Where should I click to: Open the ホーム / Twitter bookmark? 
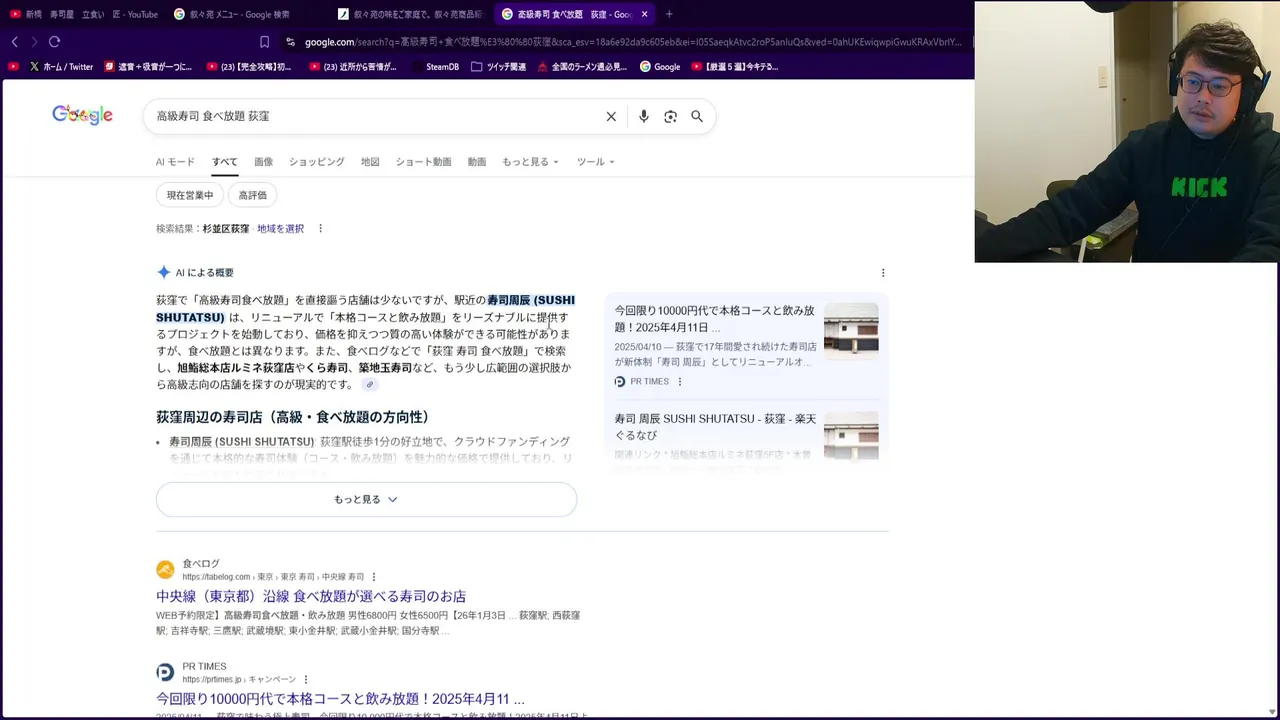(61, 67)
